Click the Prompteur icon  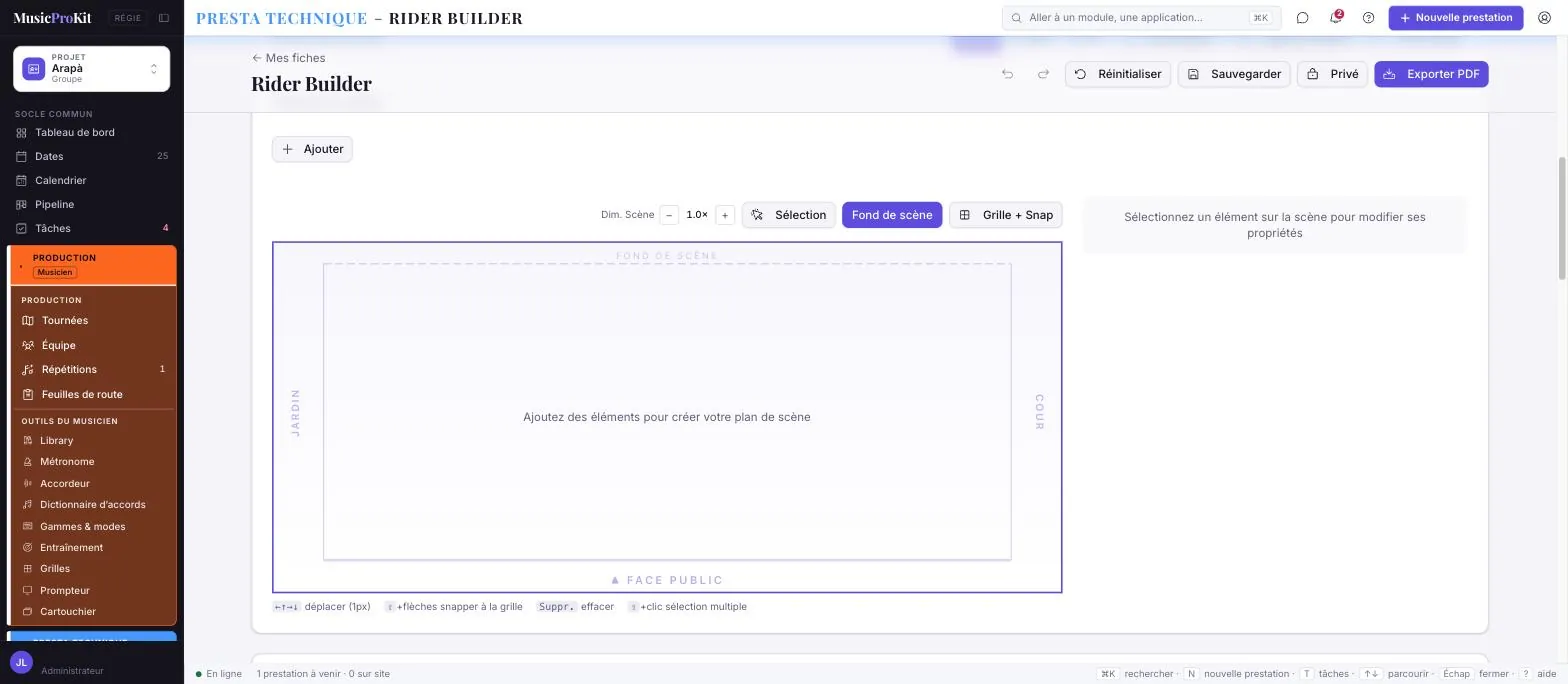(28, 591)
